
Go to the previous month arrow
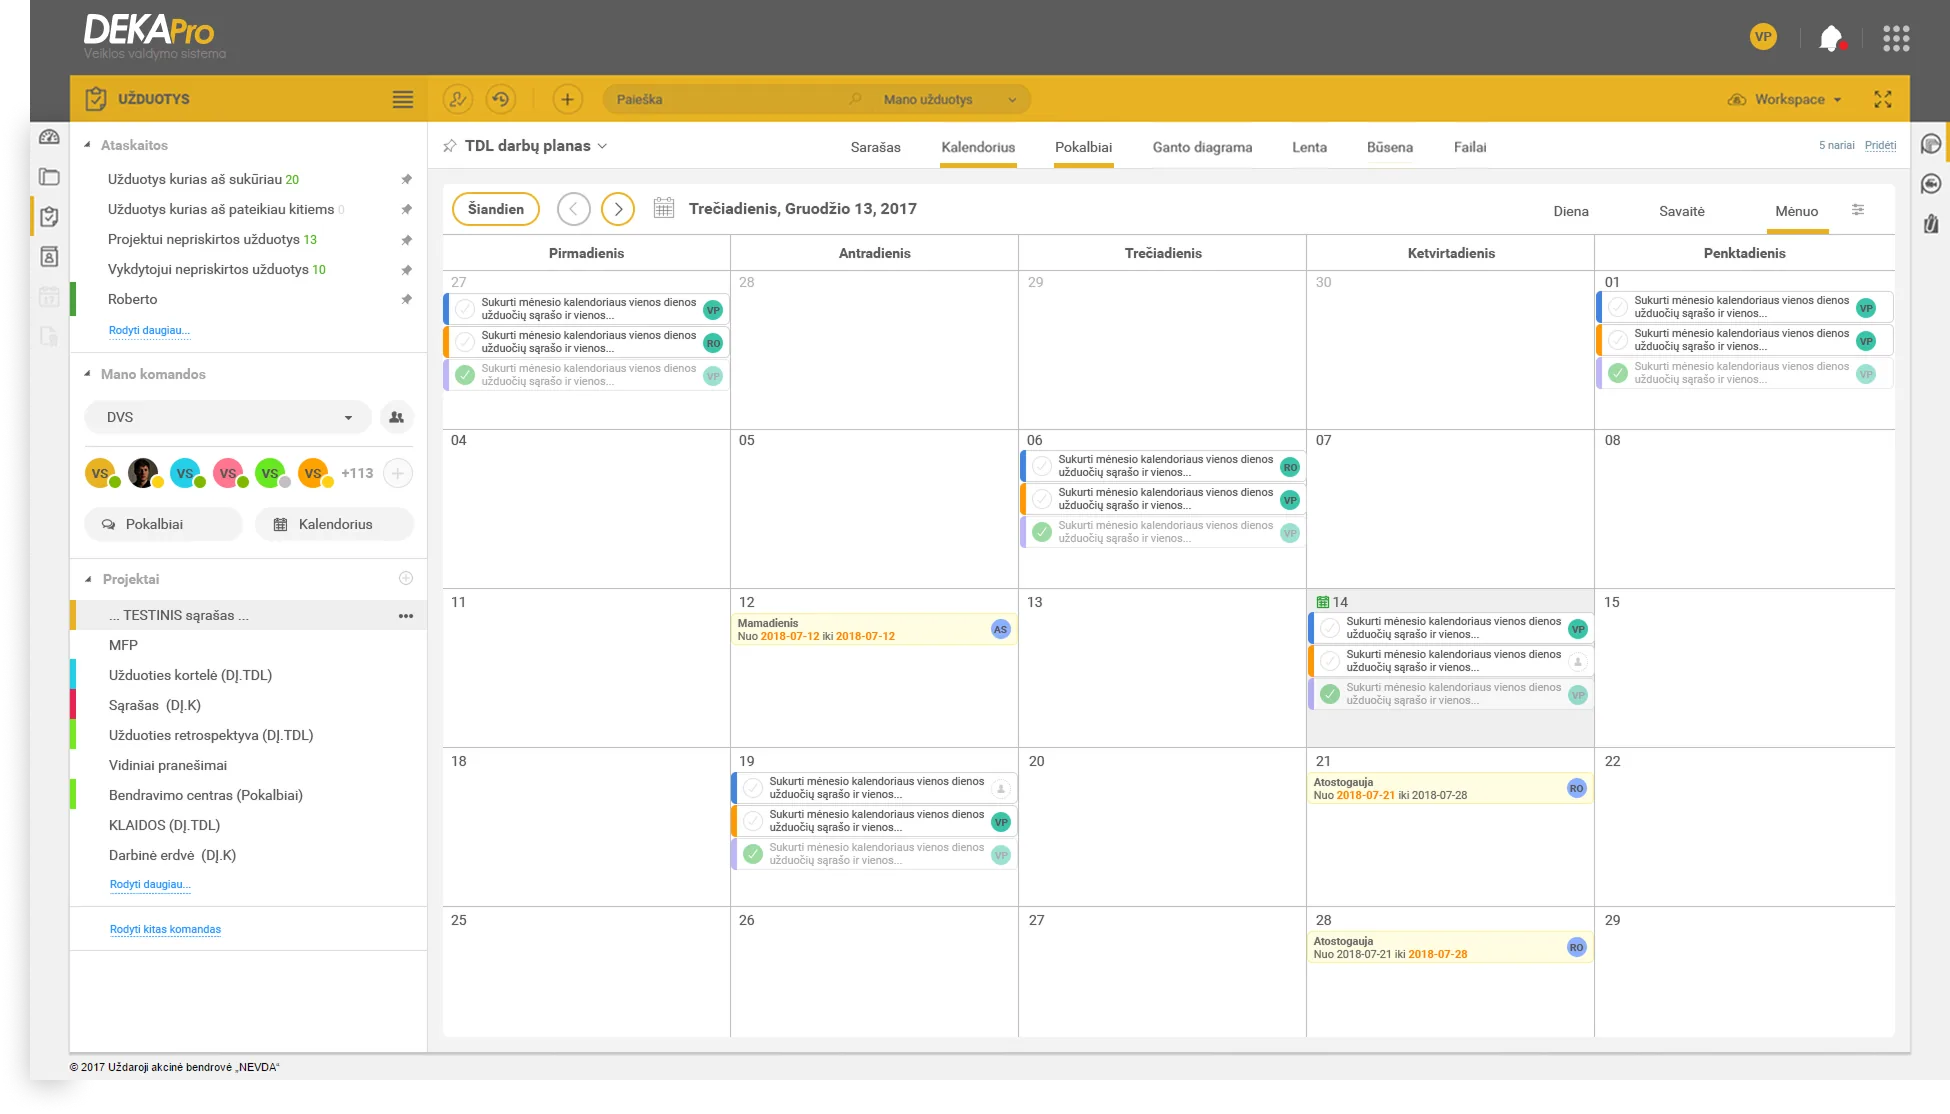pyautogui.click(x=573, y=209)
